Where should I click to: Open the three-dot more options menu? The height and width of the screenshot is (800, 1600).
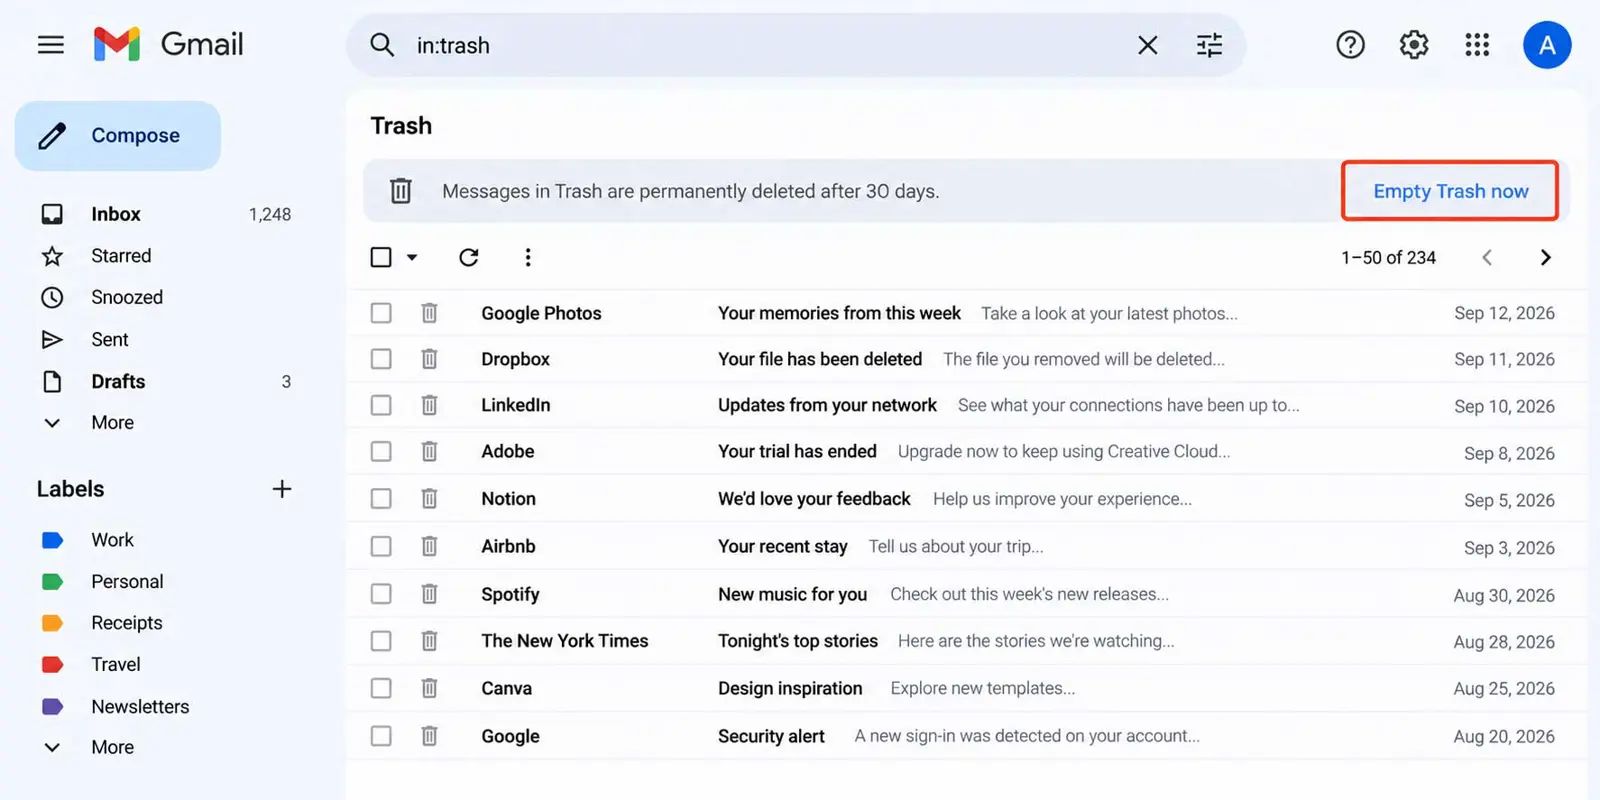528,257
